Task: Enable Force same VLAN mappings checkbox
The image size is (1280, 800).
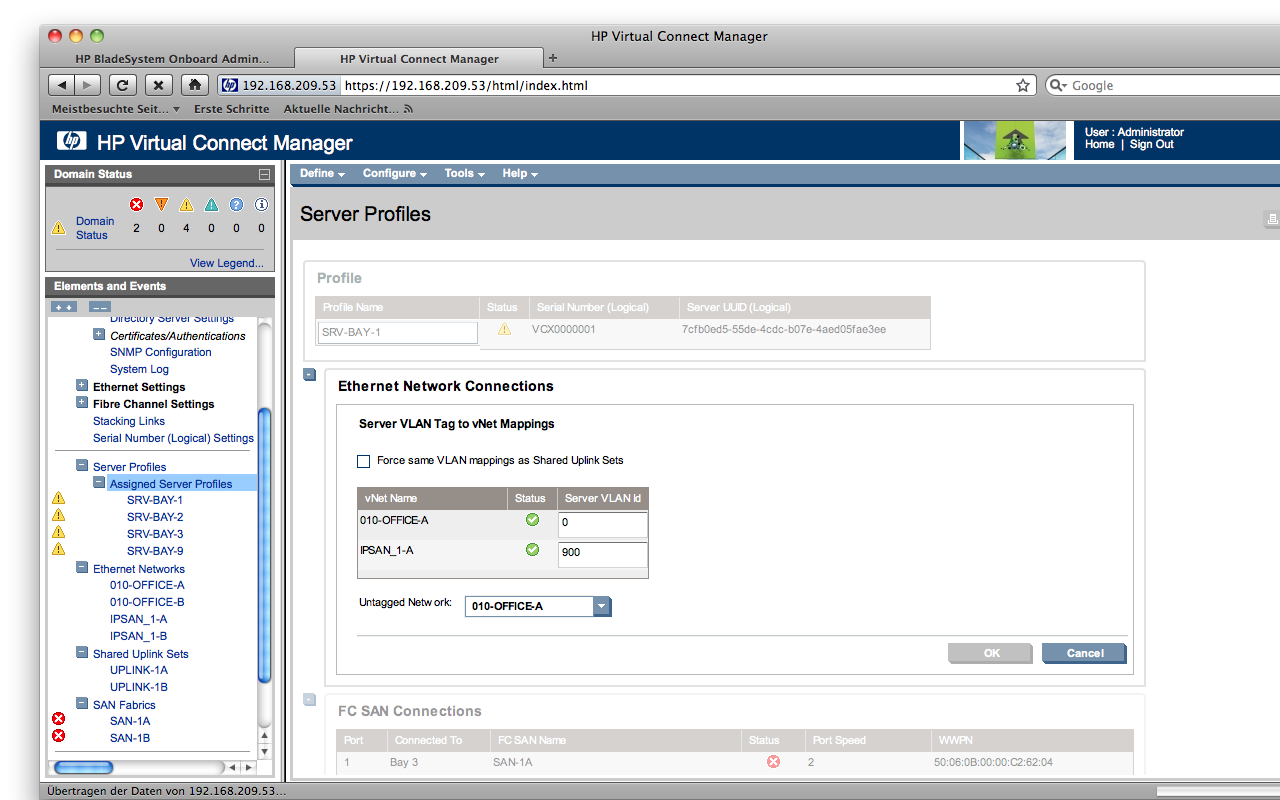Action: click(x=363, y=461)
